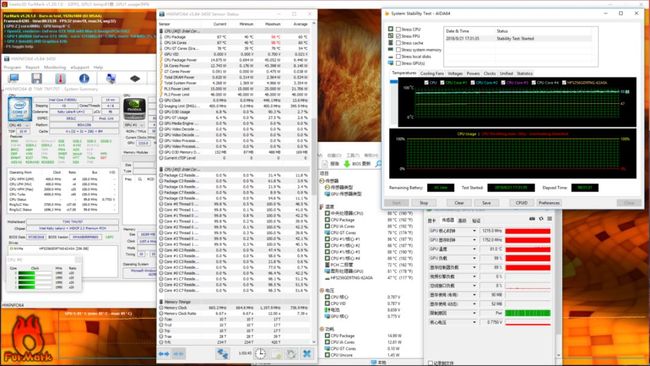The height and width of the screenshot is (366, 650).
Task: Click the NVIDIA logo in HWiNFO summary
Action: pos(135,109)
